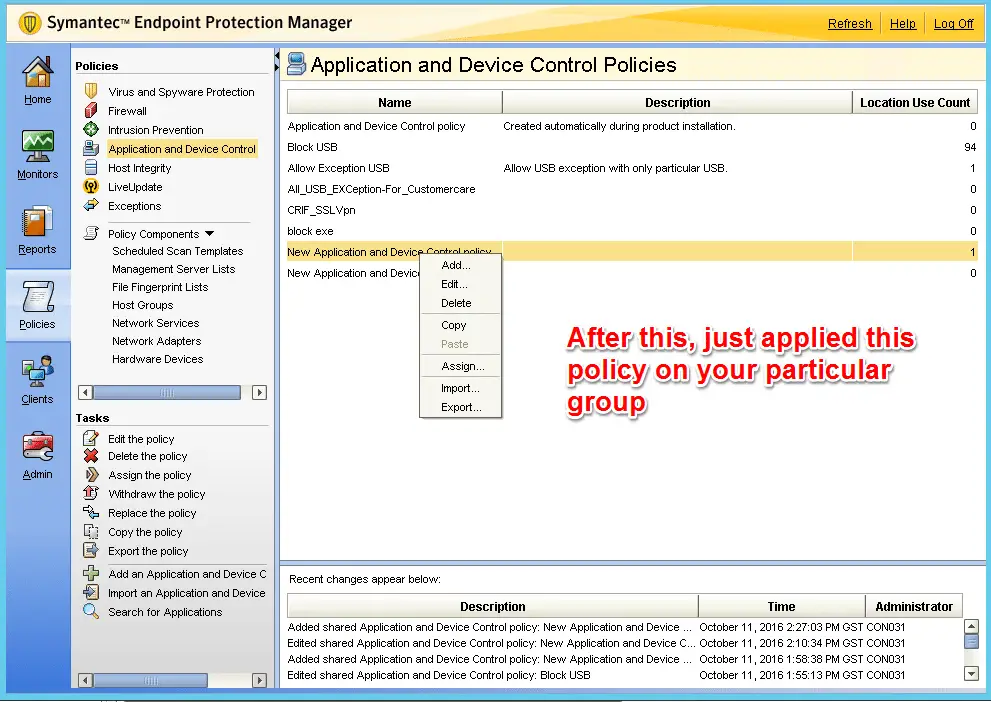Open Network Adapters component
Image resolution: width=991 pixels, height=702 pixels.
(x=156, y=341)
